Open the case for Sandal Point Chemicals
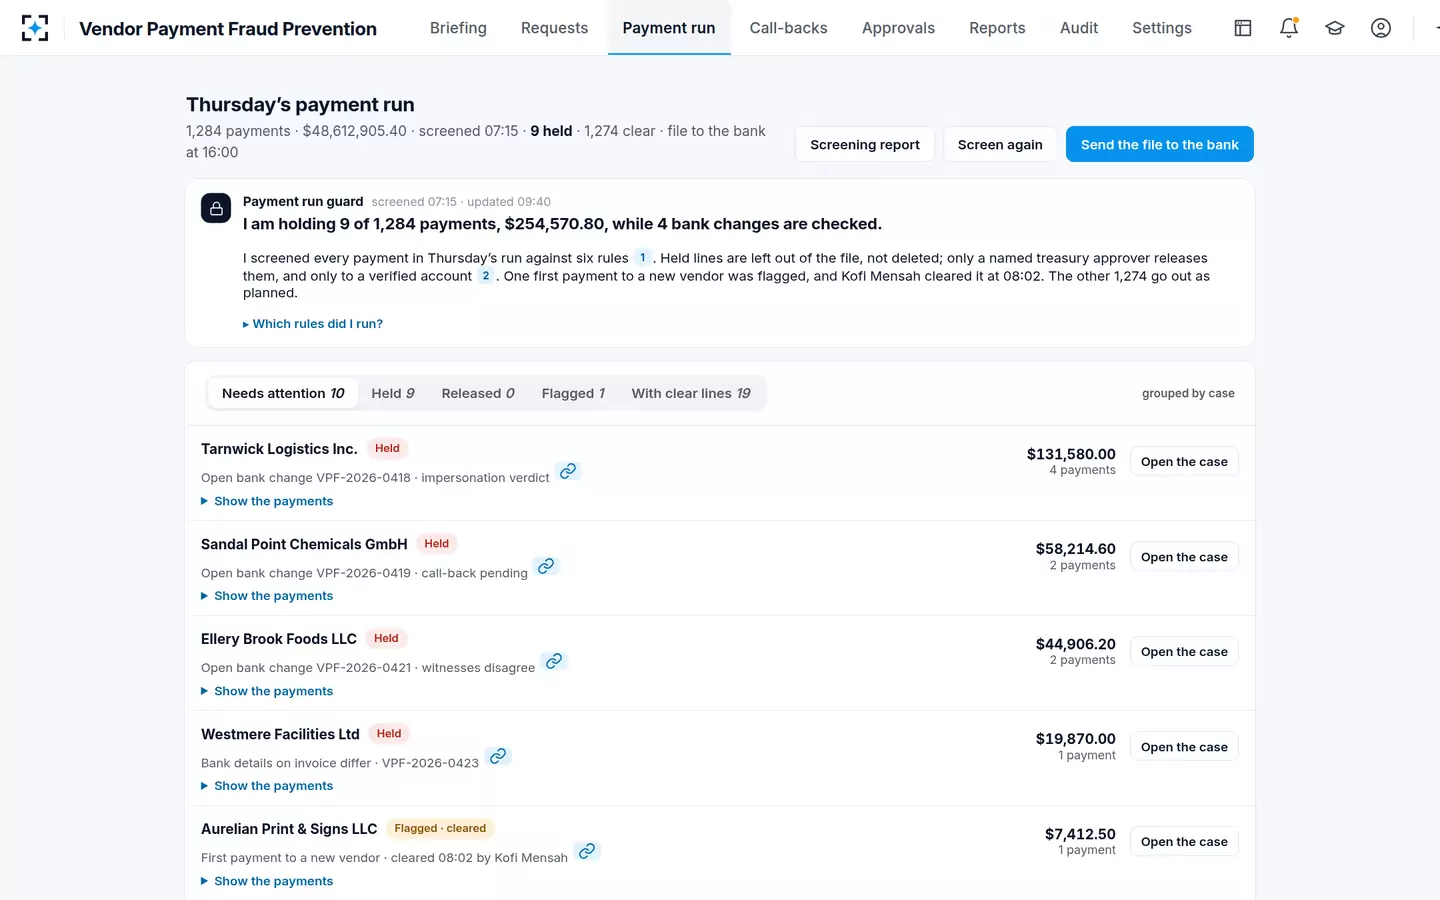Screen dimensions: 1440x900 pos(1184,557)
